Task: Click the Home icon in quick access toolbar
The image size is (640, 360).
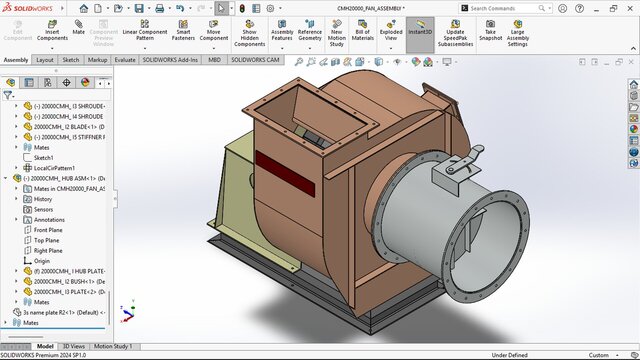Action: click(x=84, y=8)
